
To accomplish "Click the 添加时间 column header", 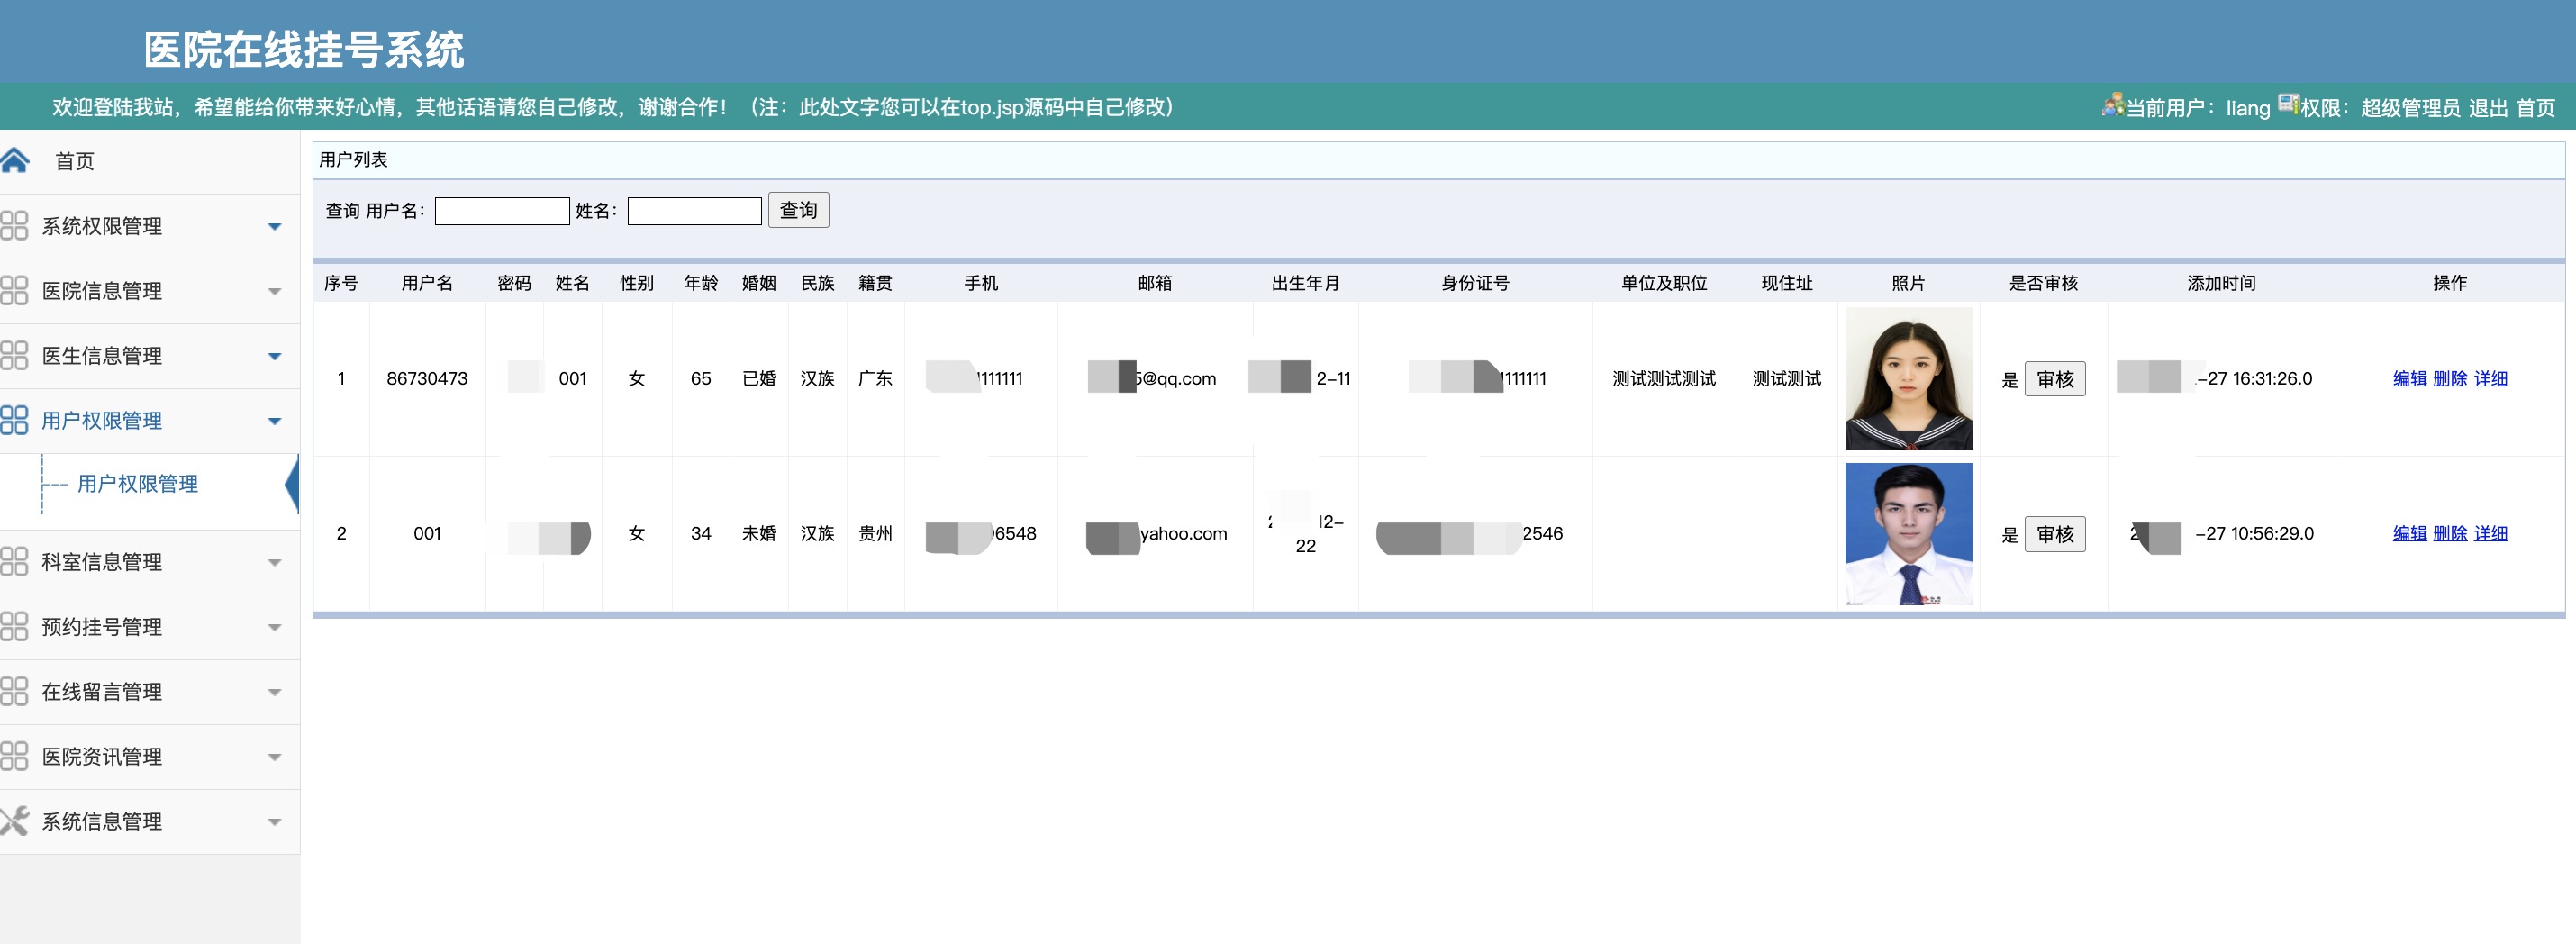I will 2221,283.
